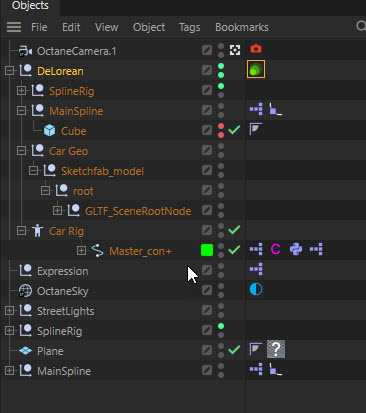Select the Python tag on Master_con+
The image size is (366, 413).
pyautogui.click(x=296, y=249)
